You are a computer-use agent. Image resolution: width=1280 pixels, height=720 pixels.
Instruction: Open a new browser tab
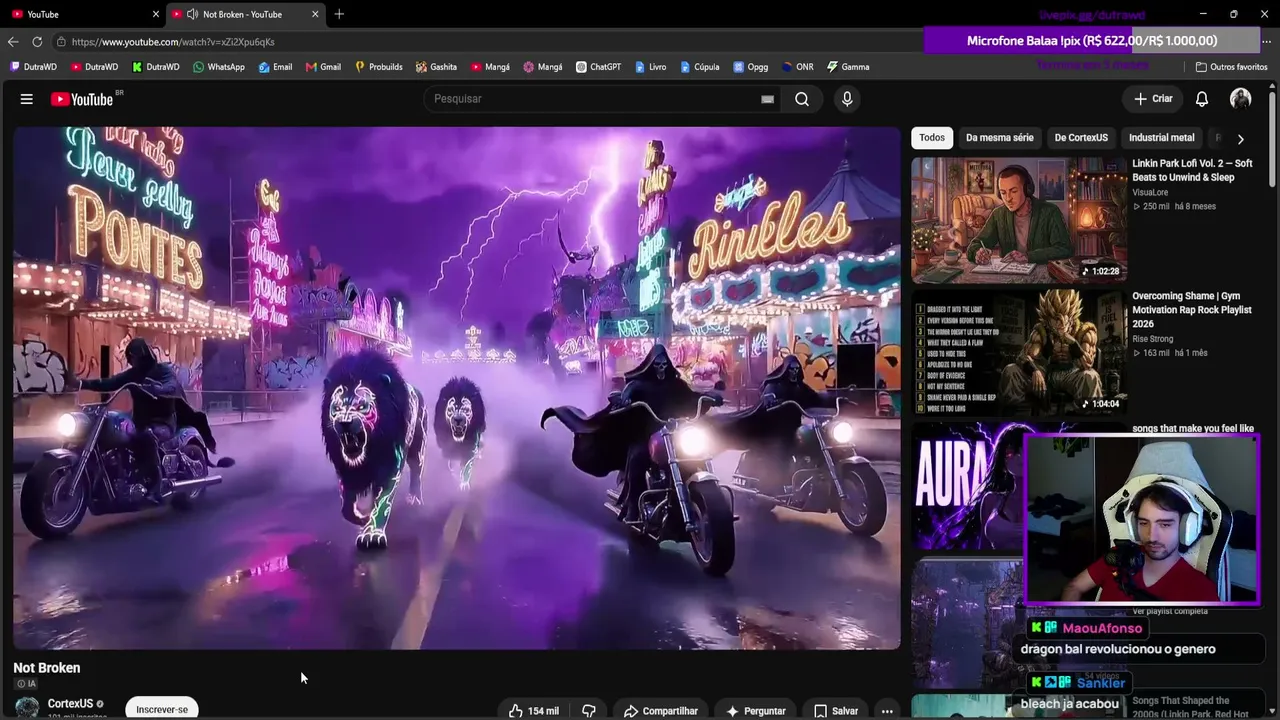pyautogui.click(x=339, y=14)
